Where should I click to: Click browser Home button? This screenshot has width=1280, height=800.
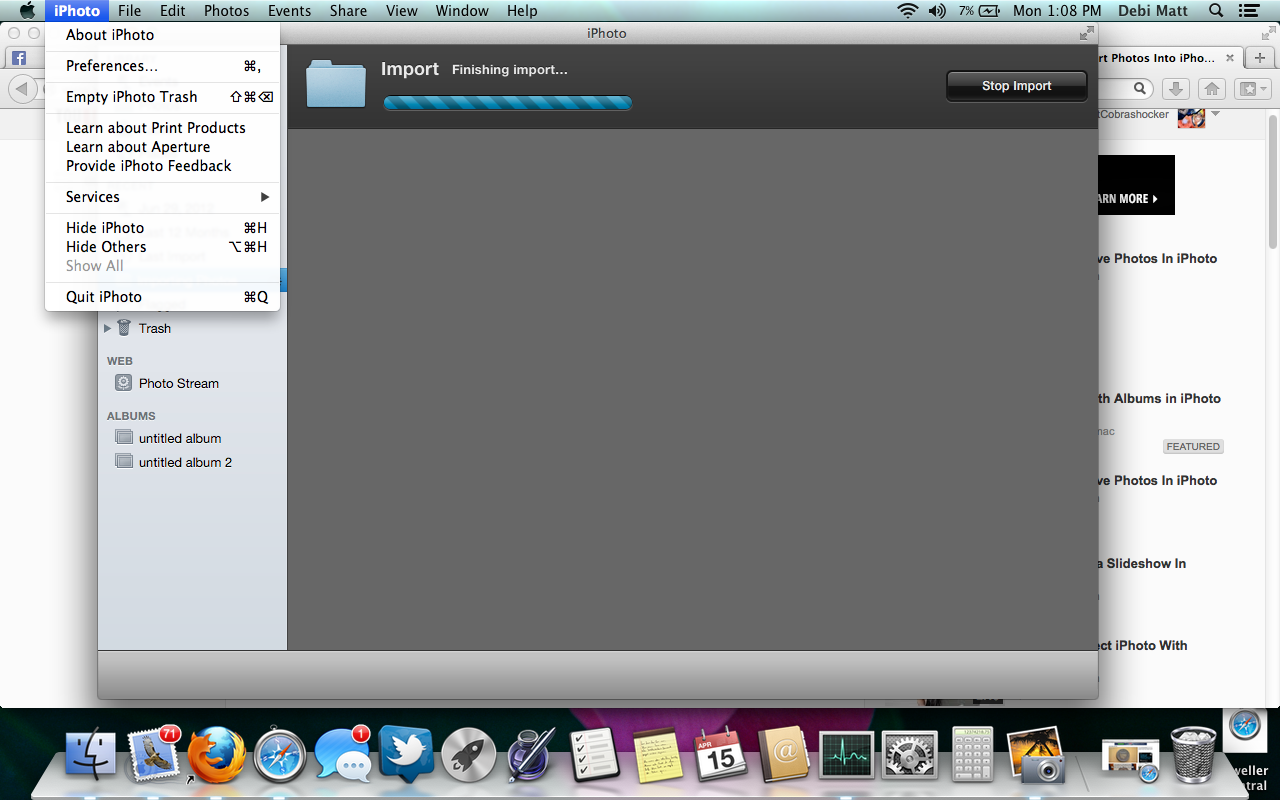[x=1211, y=89]
